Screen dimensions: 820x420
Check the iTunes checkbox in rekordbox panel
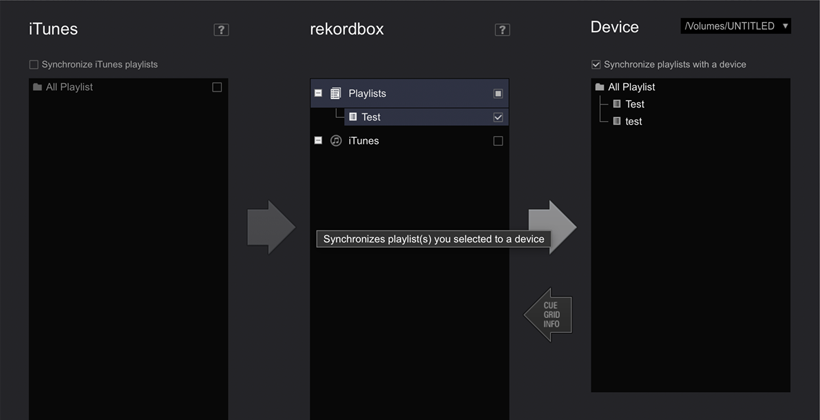[498, 141]
